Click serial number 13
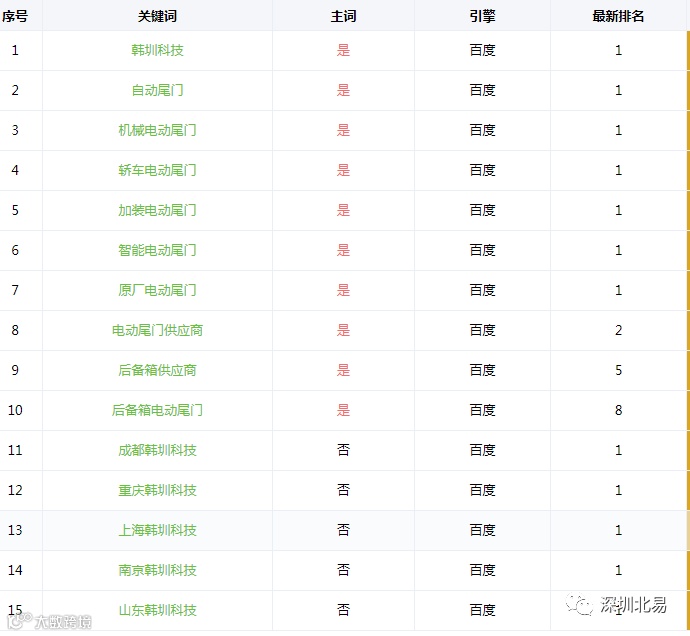 pos(15,530)
